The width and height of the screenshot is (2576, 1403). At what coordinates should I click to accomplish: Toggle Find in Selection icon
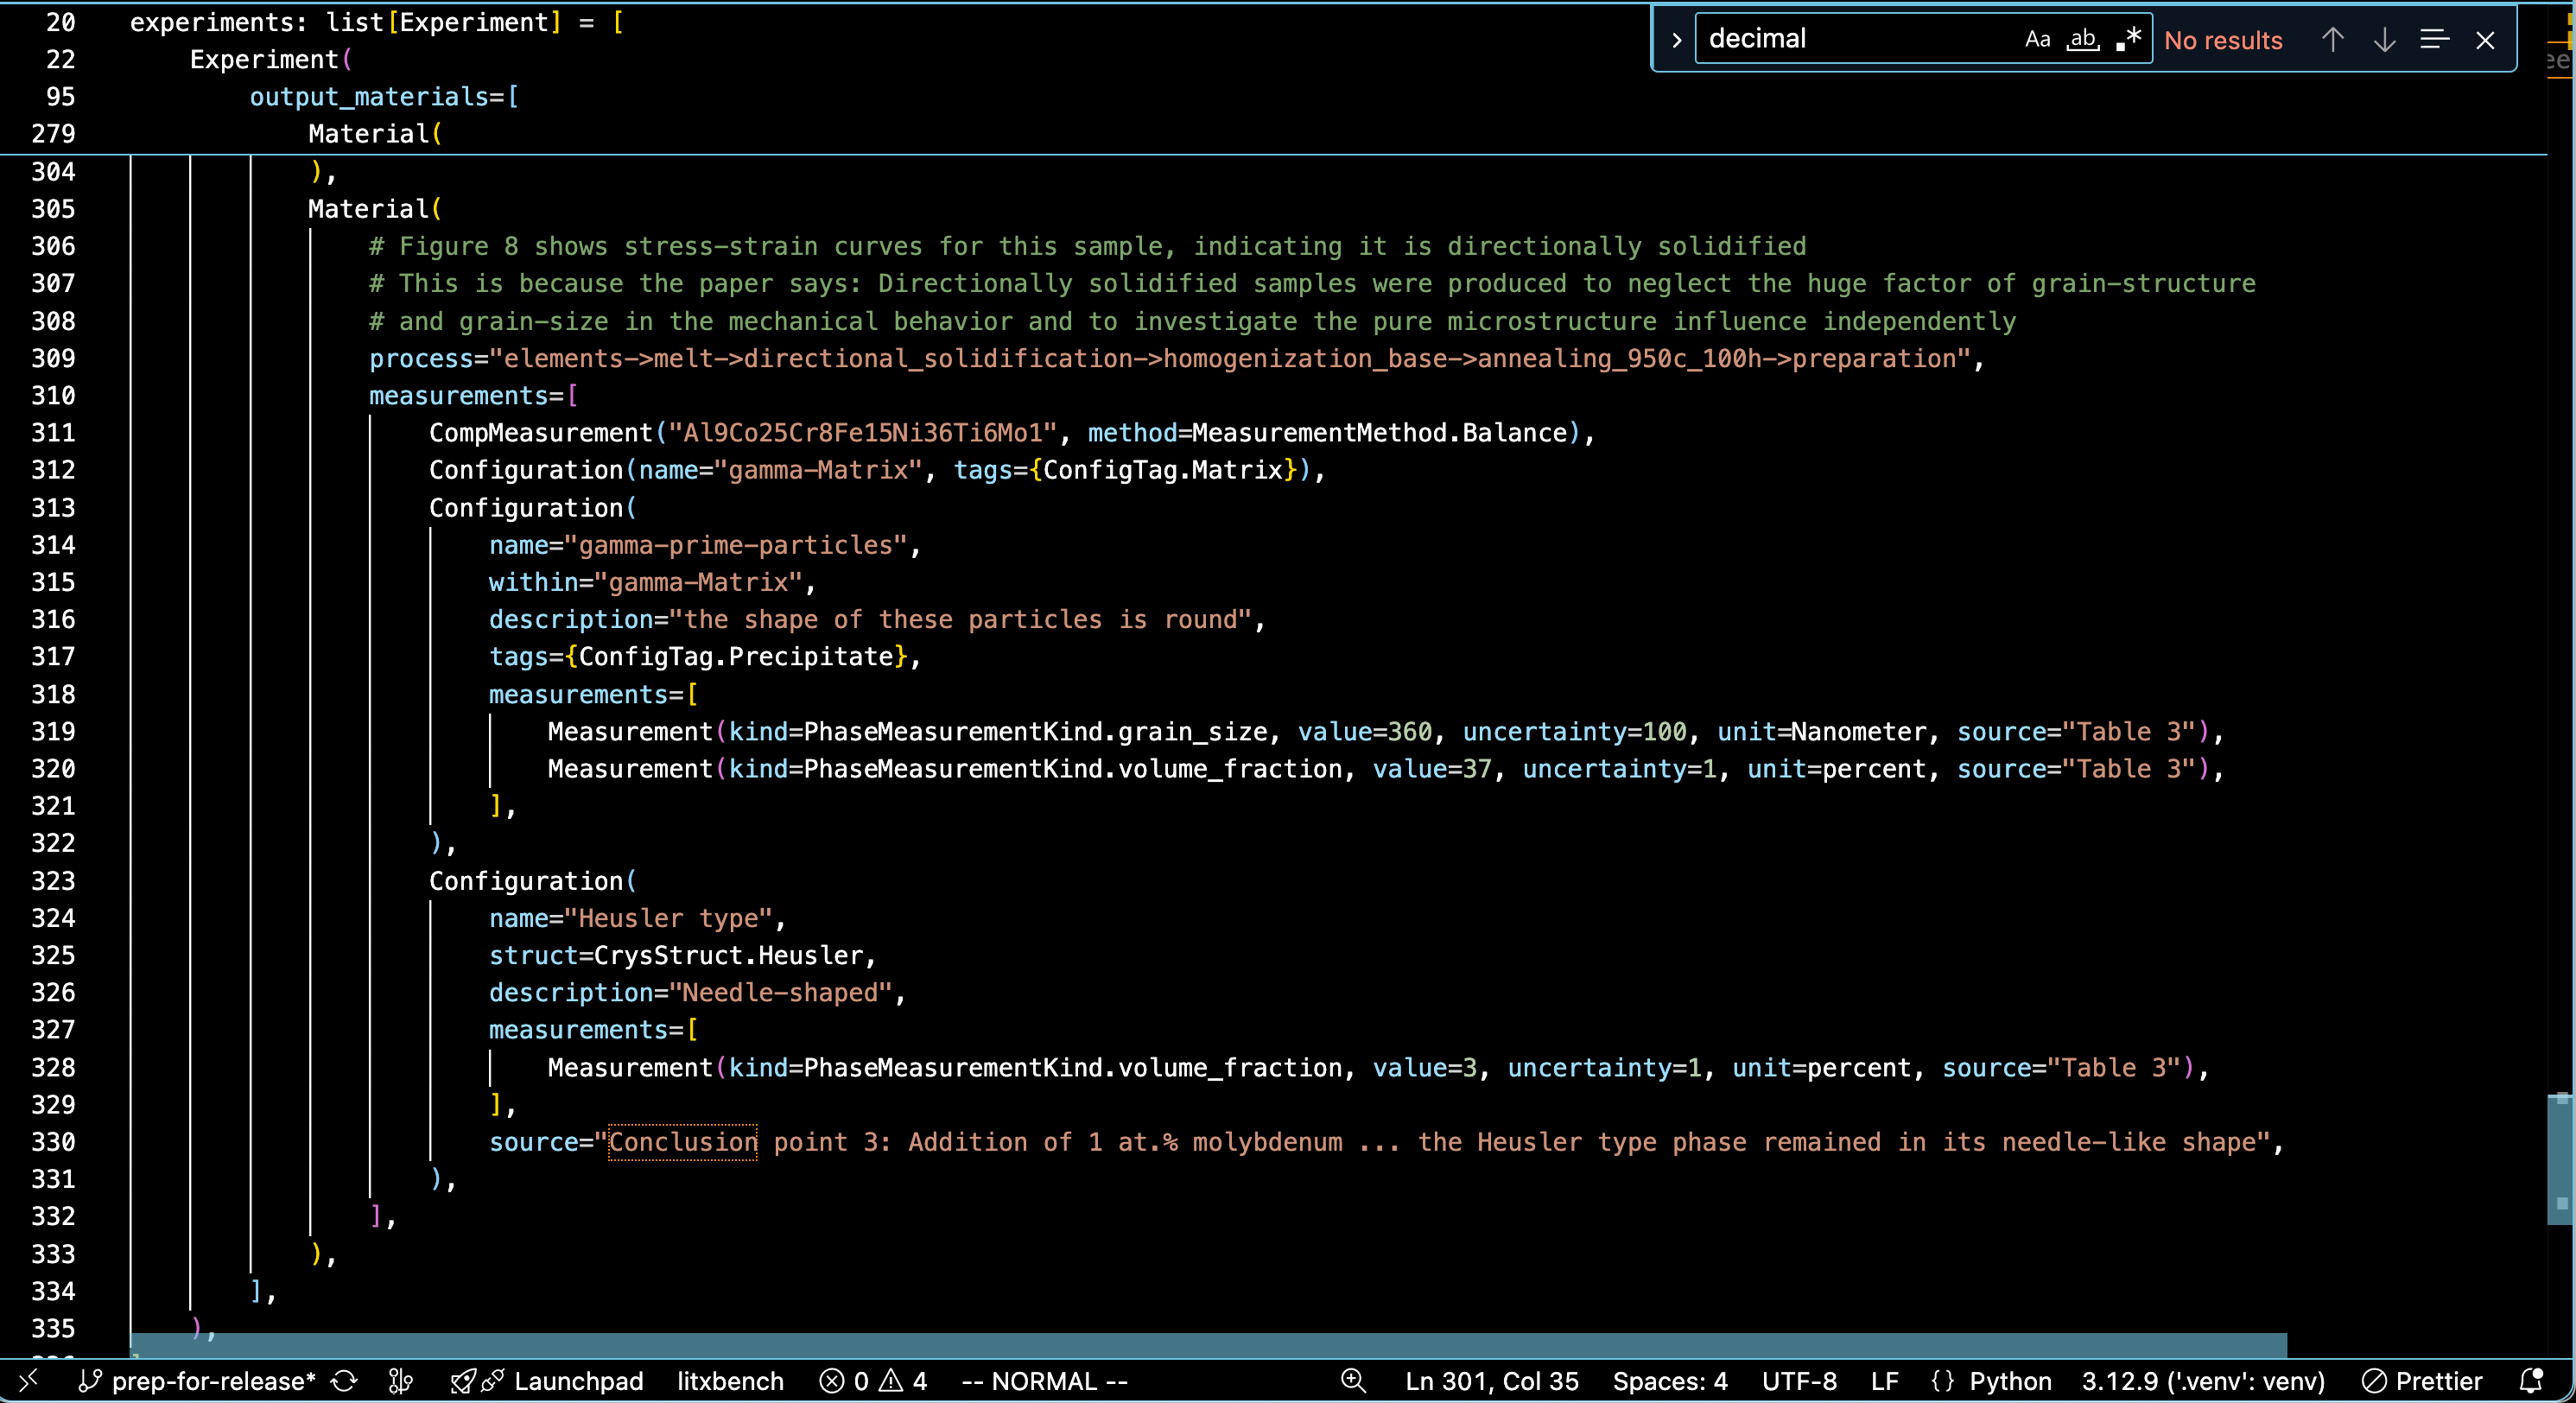(2434, 39)
